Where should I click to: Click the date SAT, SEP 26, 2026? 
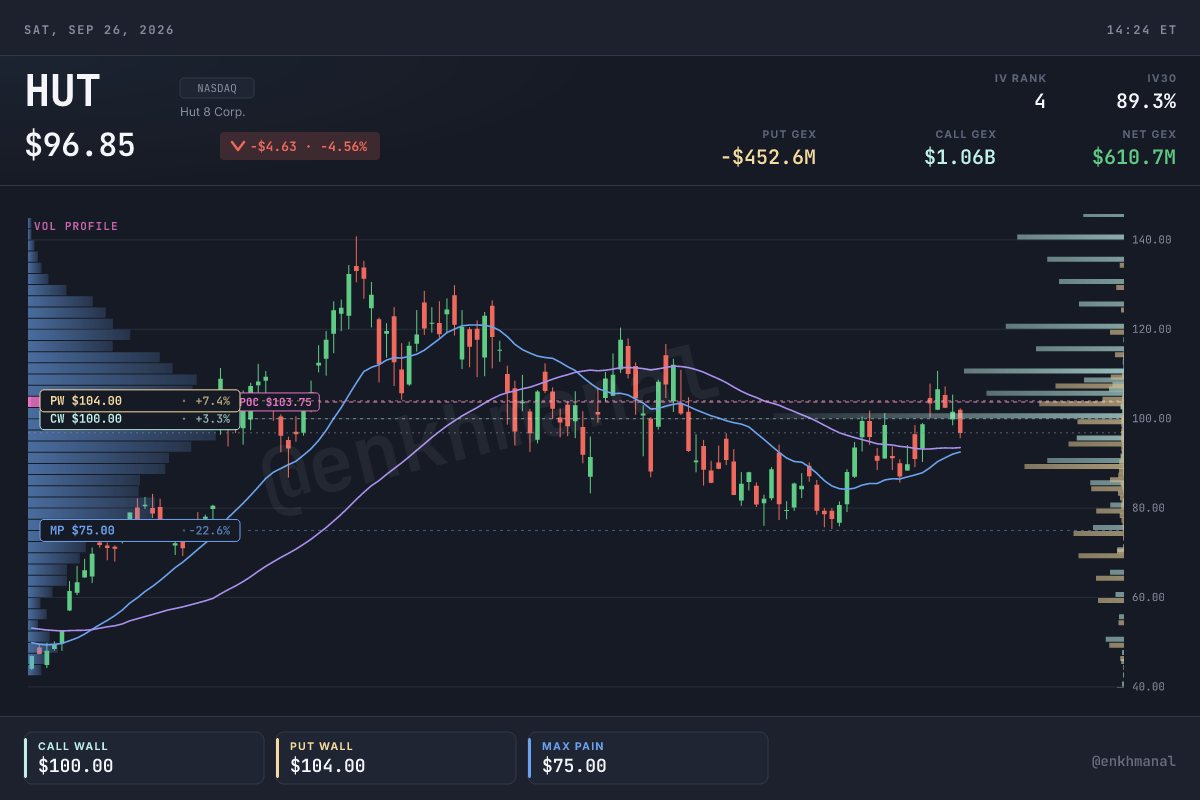[99, 30]
